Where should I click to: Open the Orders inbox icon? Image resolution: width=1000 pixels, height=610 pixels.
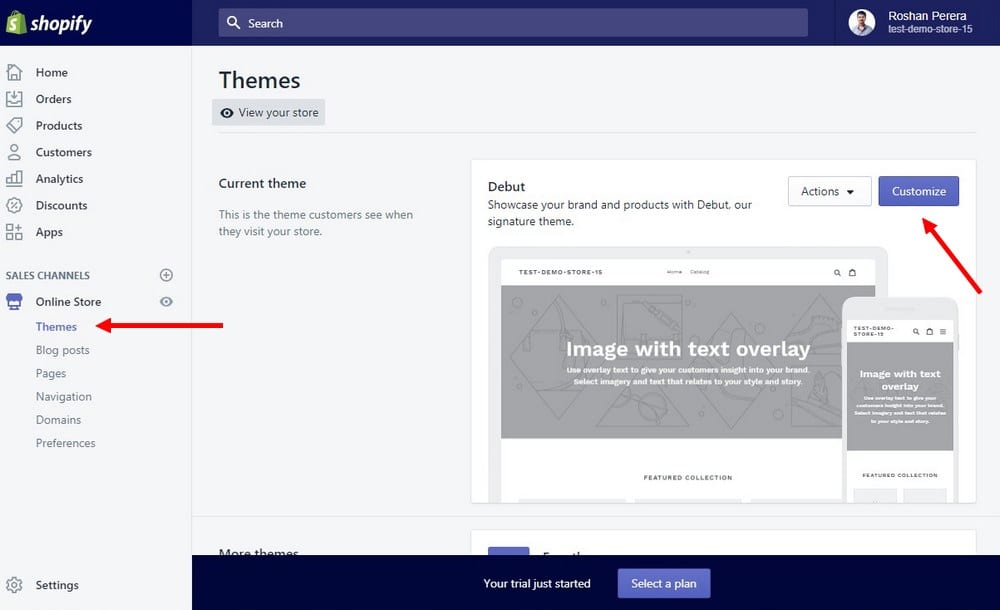(x=14, y=99)
